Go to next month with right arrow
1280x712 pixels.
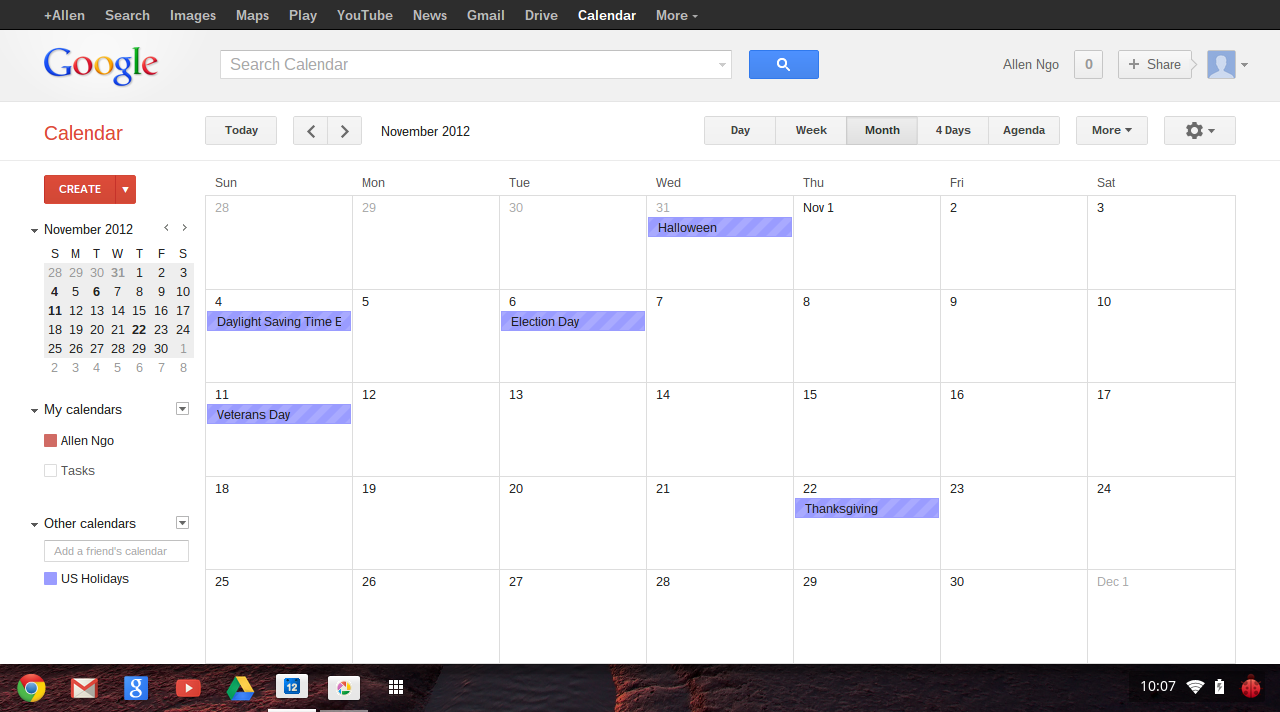(x=345, y=131)
